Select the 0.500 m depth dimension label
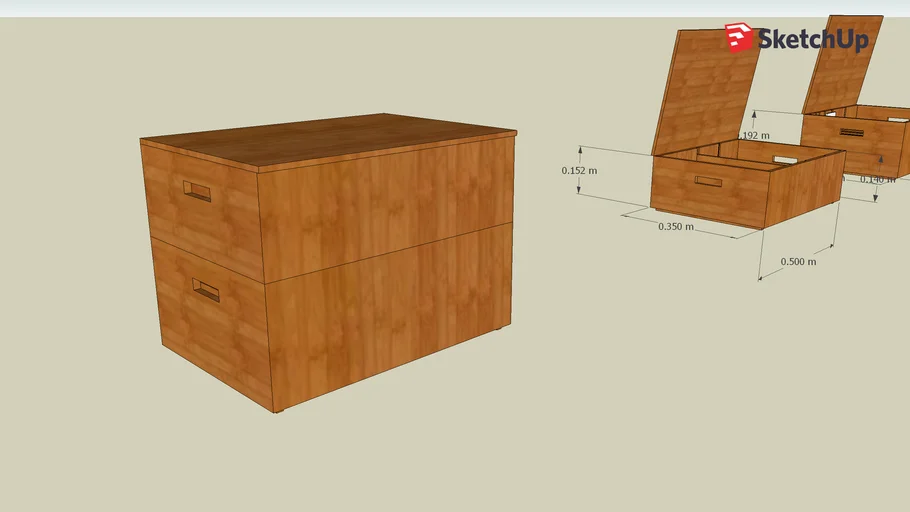This screenshot has width=910, height=512. point(798,262)
